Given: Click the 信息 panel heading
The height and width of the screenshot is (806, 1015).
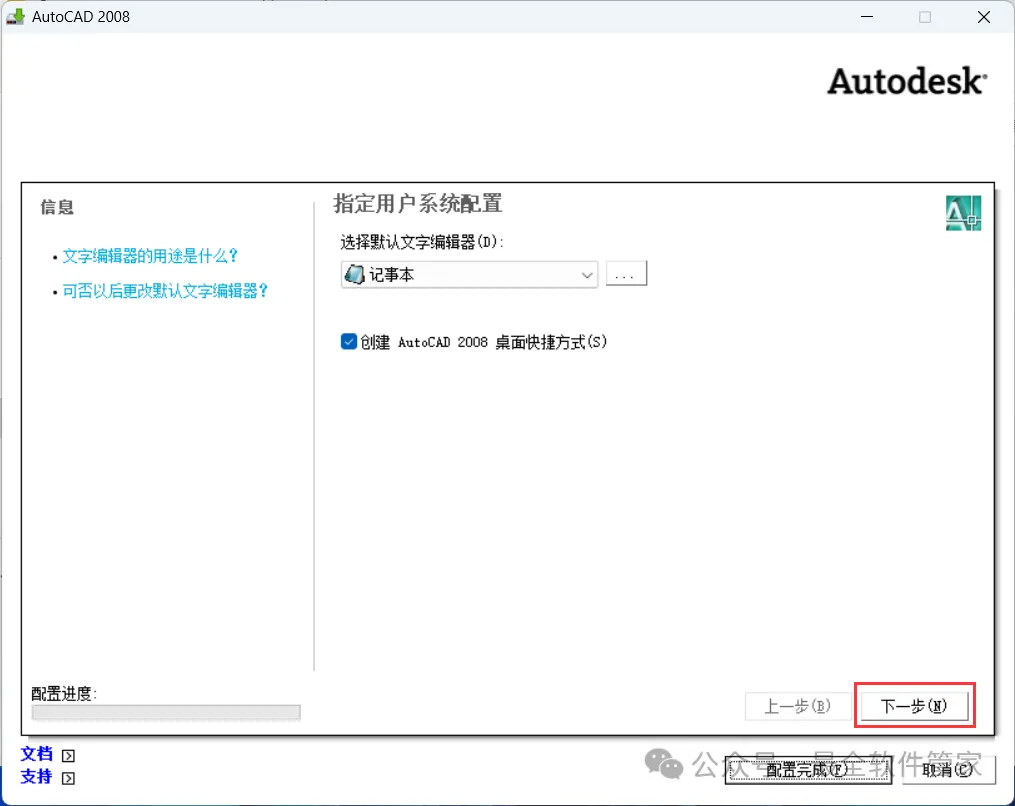Looking at the screenshot, I should pyautogui.click(x=57, y=207).
